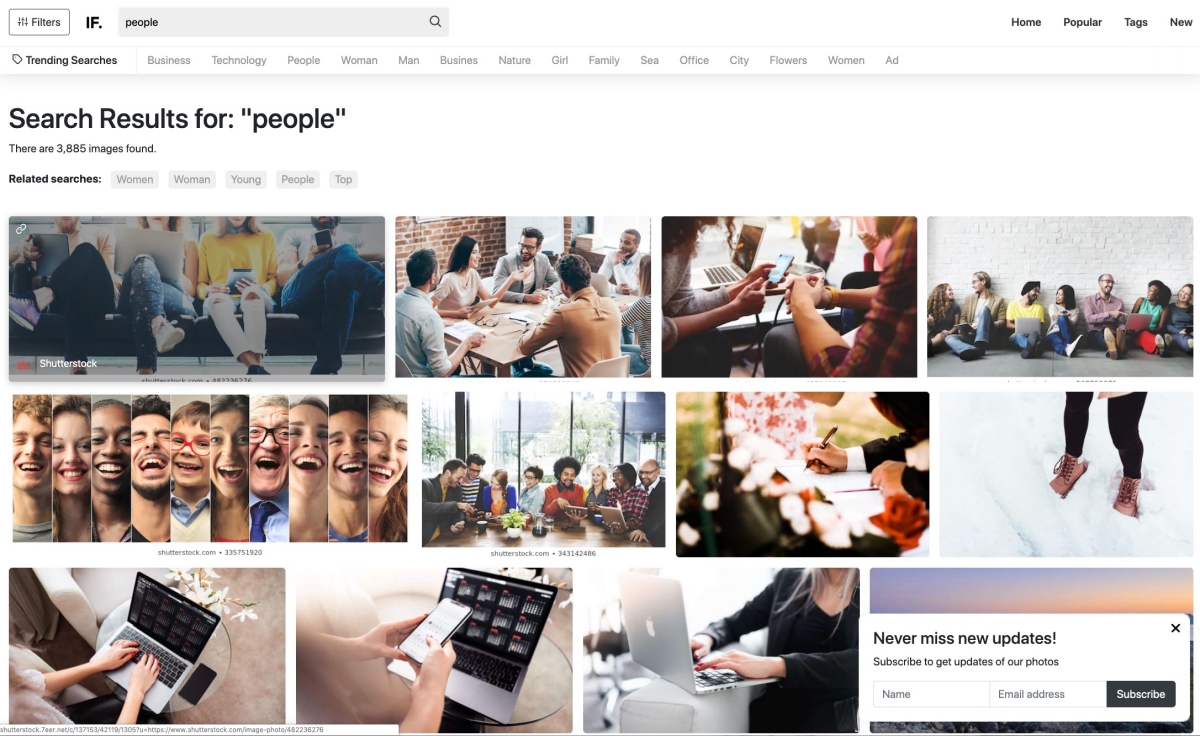The height and width of the screenshot is (736, 1200).
Task: Open the Filters panel button
Action: tap(39, 22)
